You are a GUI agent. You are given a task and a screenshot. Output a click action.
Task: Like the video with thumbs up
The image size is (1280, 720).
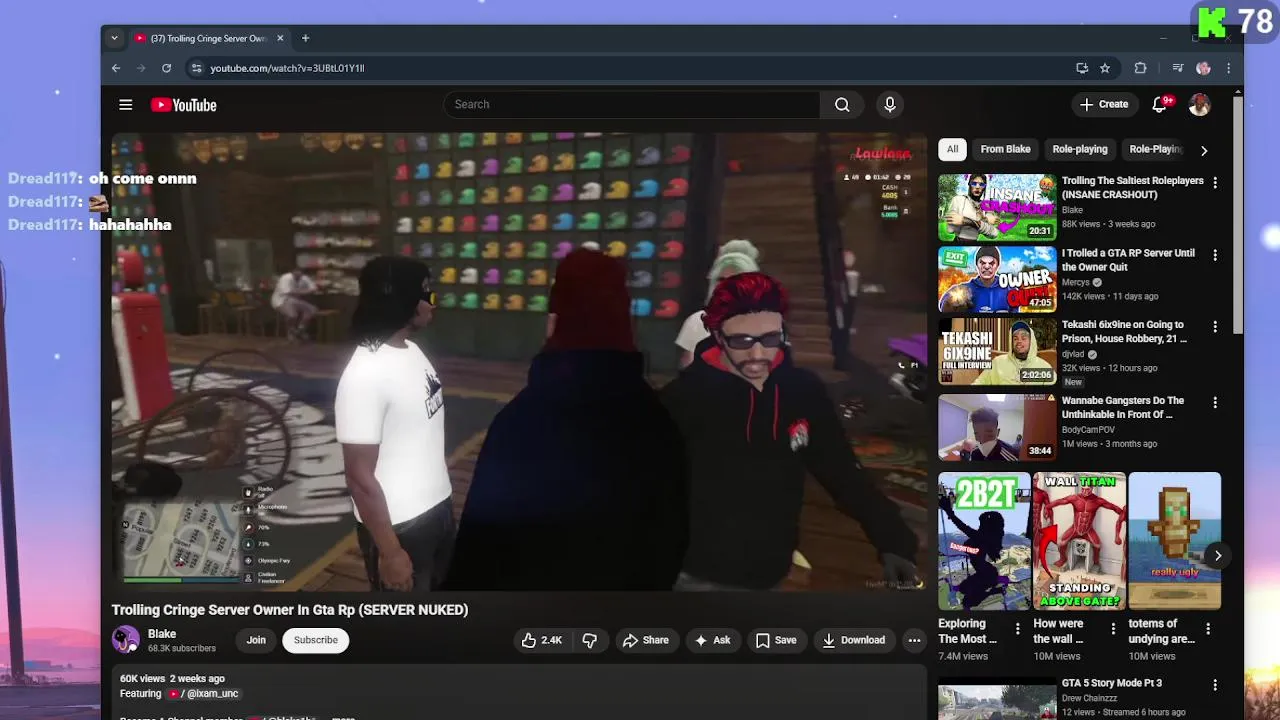click(x=541, y=640)
